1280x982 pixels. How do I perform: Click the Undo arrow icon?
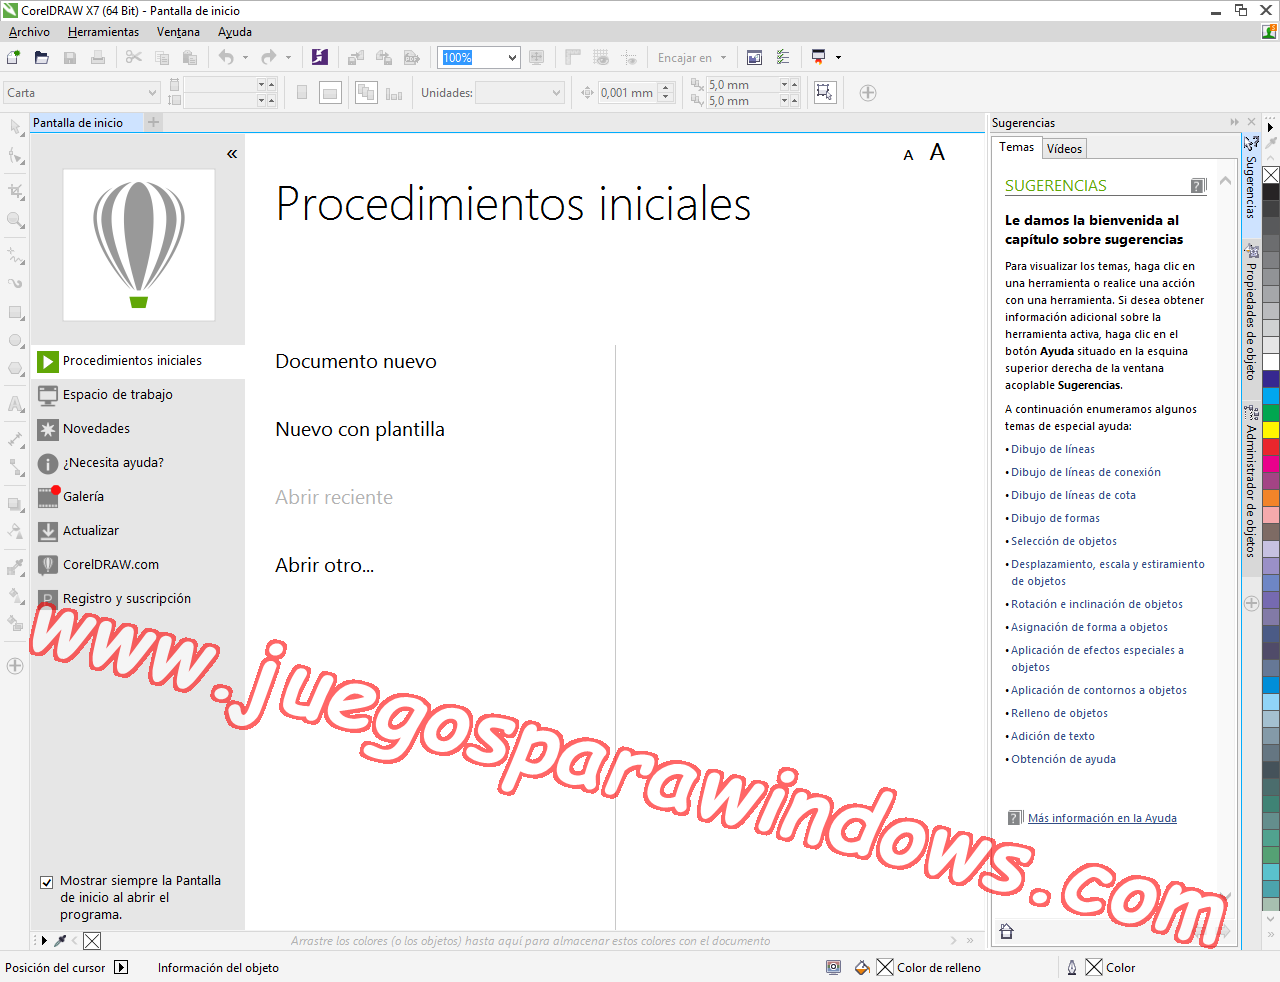226,58
